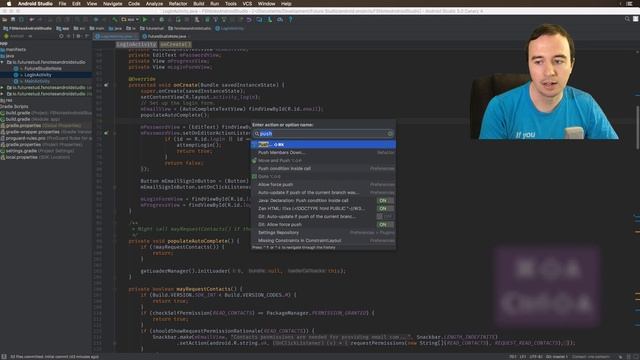640x360 pixels.
Task: Click the gutter marker beside setOnEditorActionListener
Action: (x=106, y=133)
